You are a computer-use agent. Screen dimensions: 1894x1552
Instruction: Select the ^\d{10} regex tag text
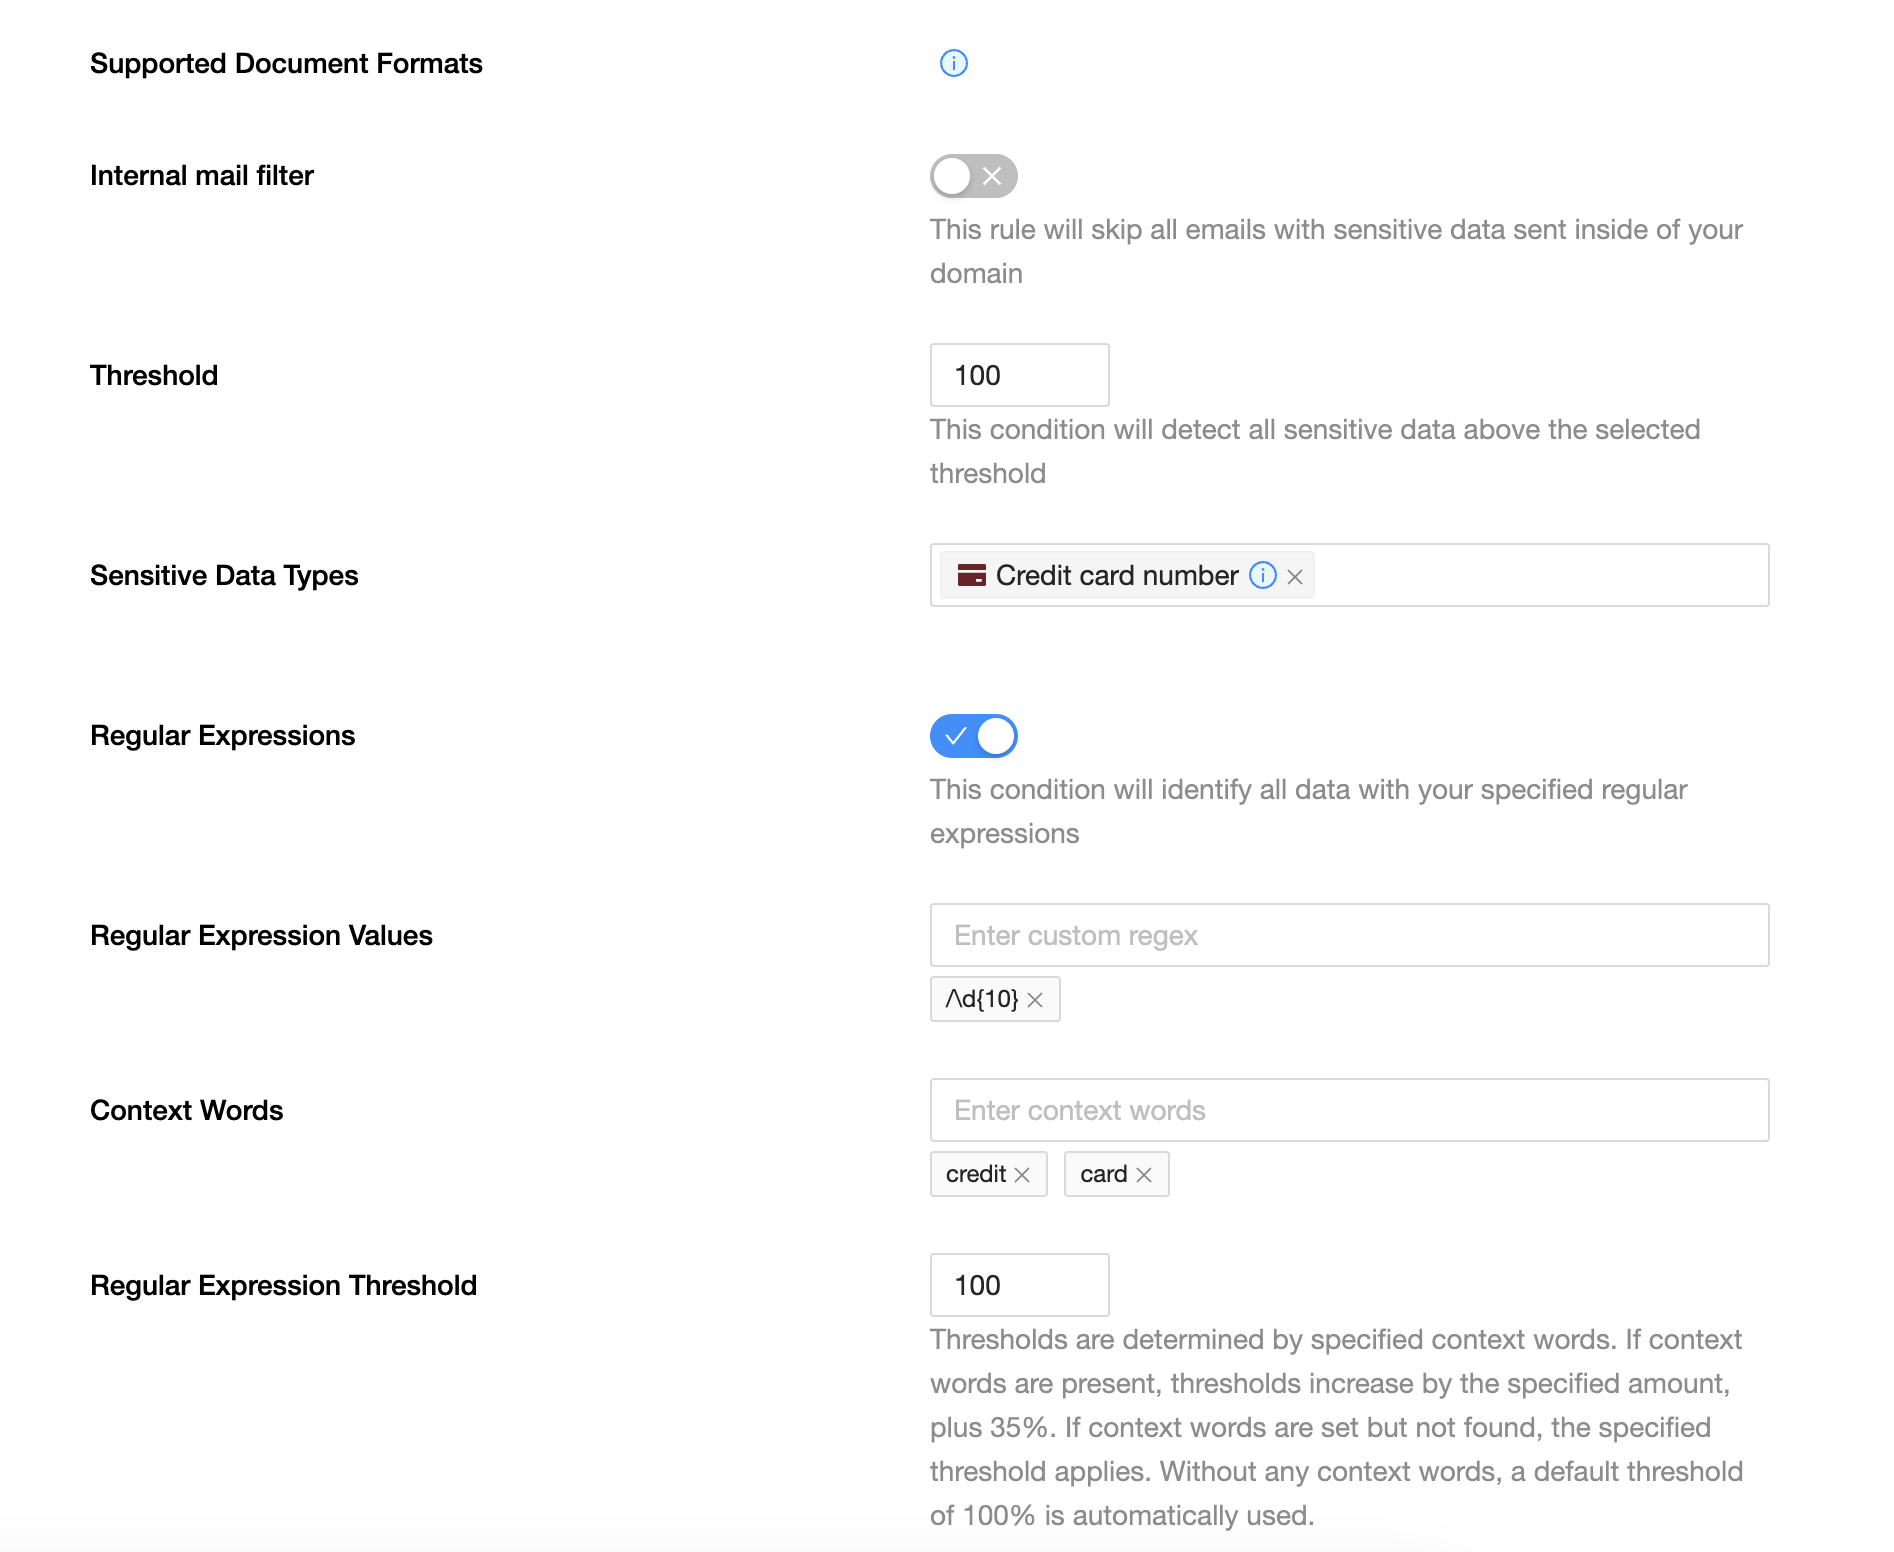pyautogui.click(x=981, y=999)
